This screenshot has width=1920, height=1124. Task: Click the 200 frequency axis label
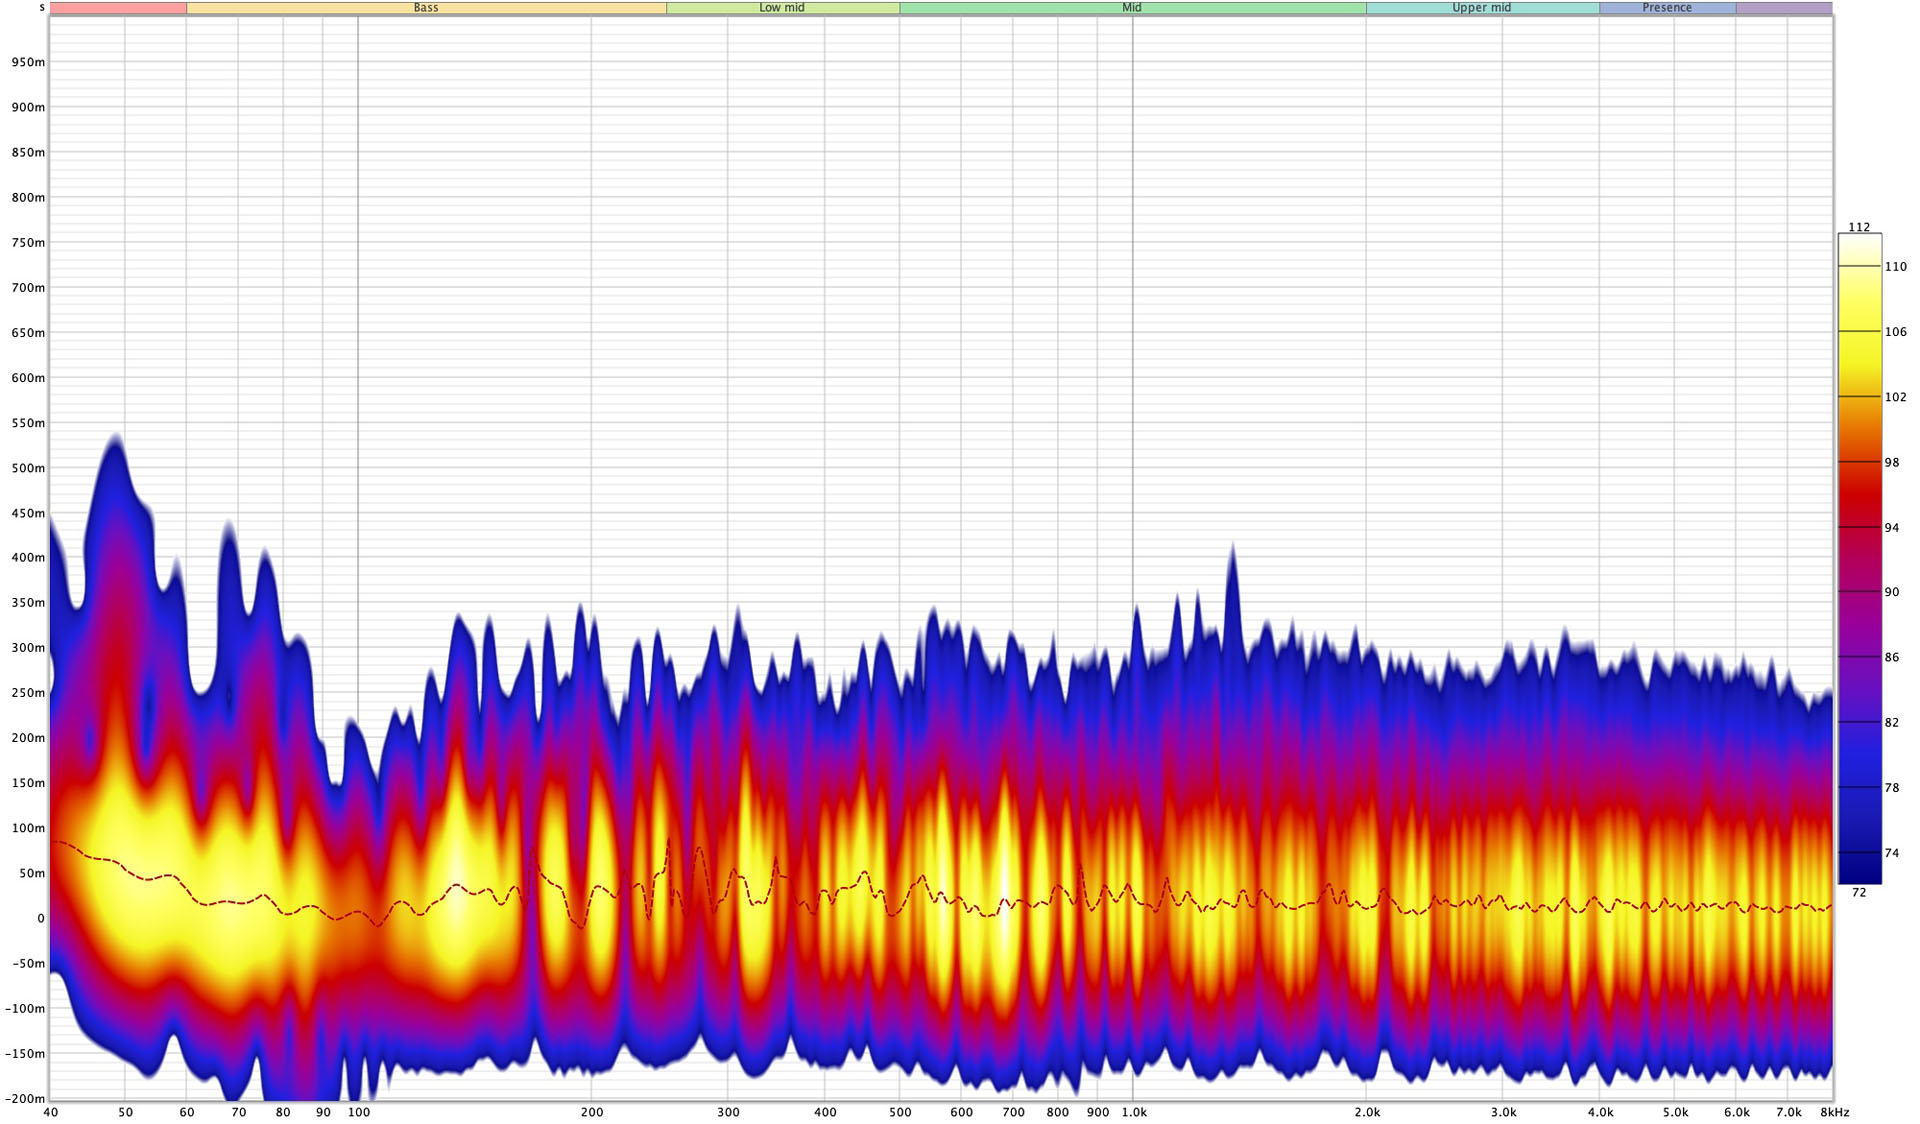pyautogui.click(x=592, y=1112)
